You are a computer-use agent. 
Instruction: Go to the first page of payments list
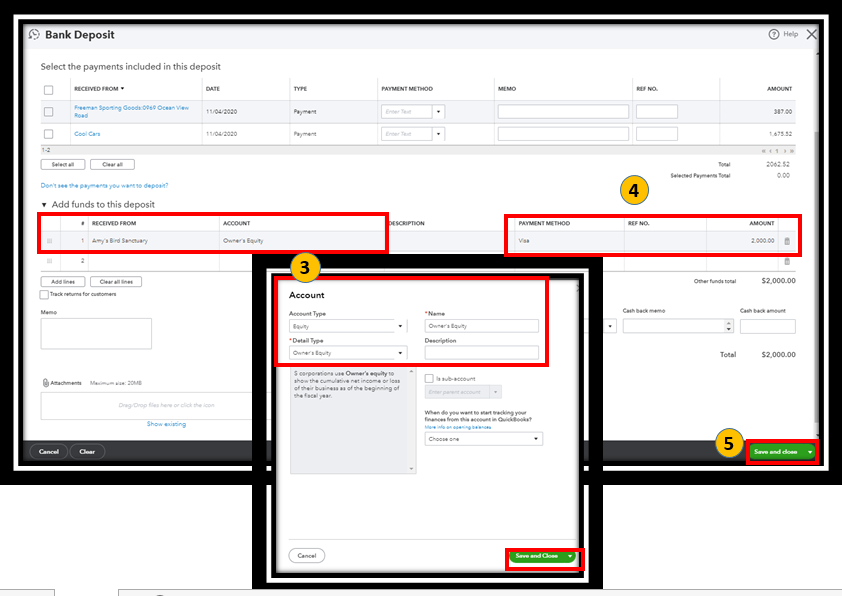point(763,151)
